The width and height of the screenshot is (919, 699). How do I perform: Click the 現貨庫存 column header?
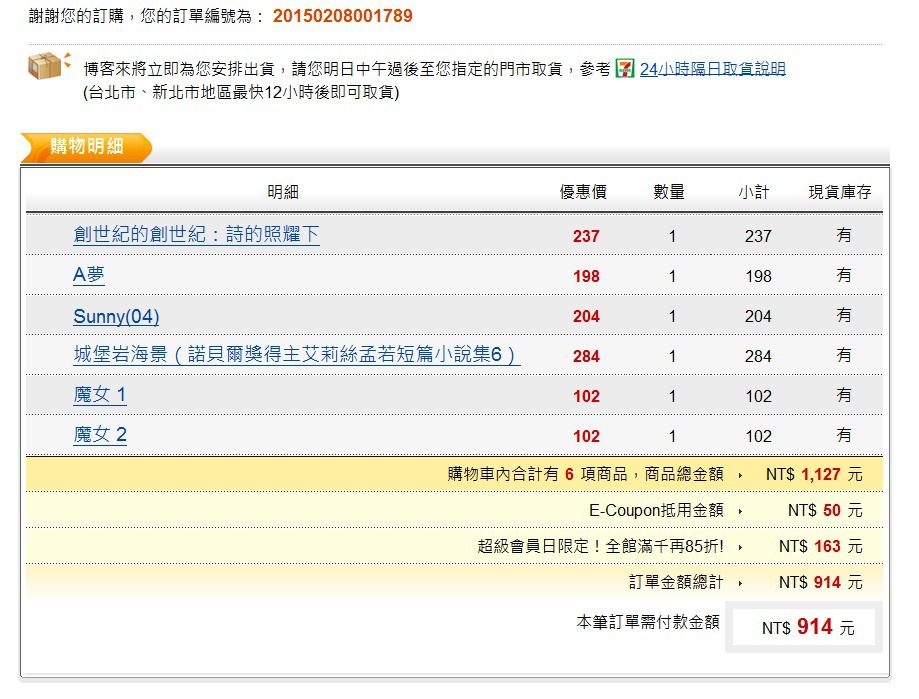[840, 192]
